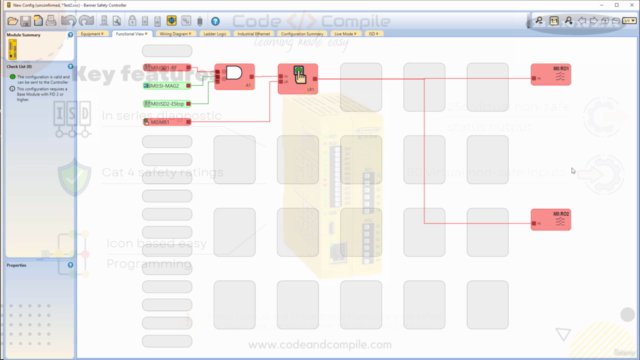Select the M0:ISD2-EStop input block

(167, 104)
